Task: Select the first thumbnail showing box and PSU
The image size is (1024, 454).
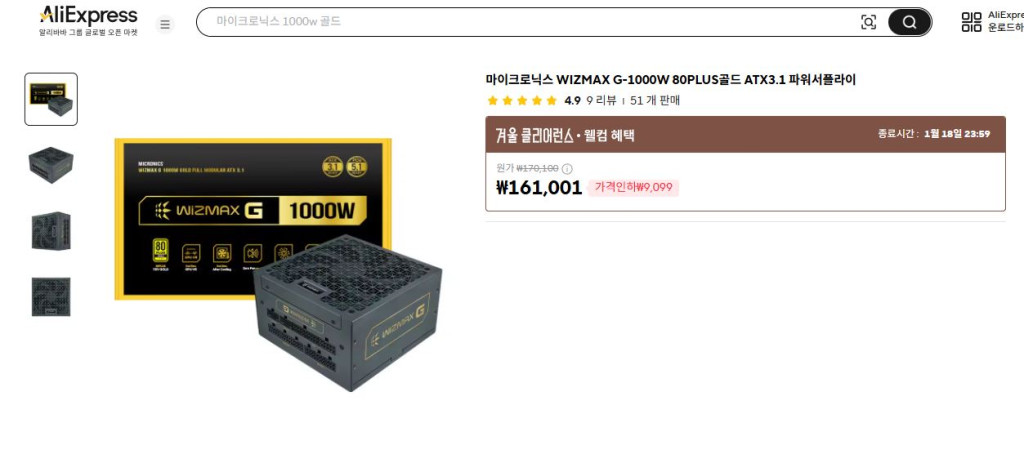Action: tap(51, 99)
